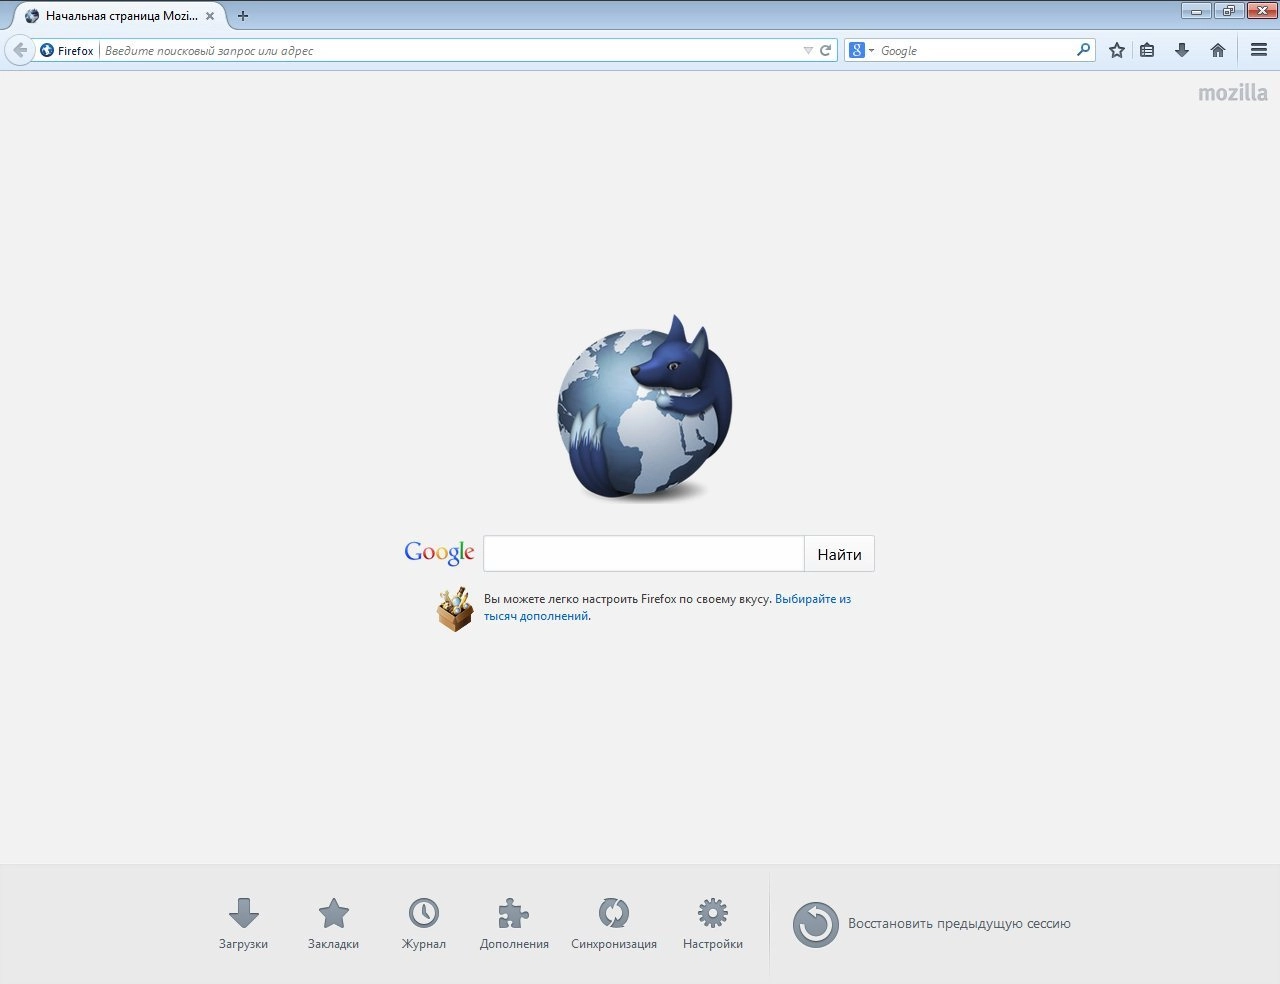Reload the current page
The image size is (1280, 984).
click(826, 50)
